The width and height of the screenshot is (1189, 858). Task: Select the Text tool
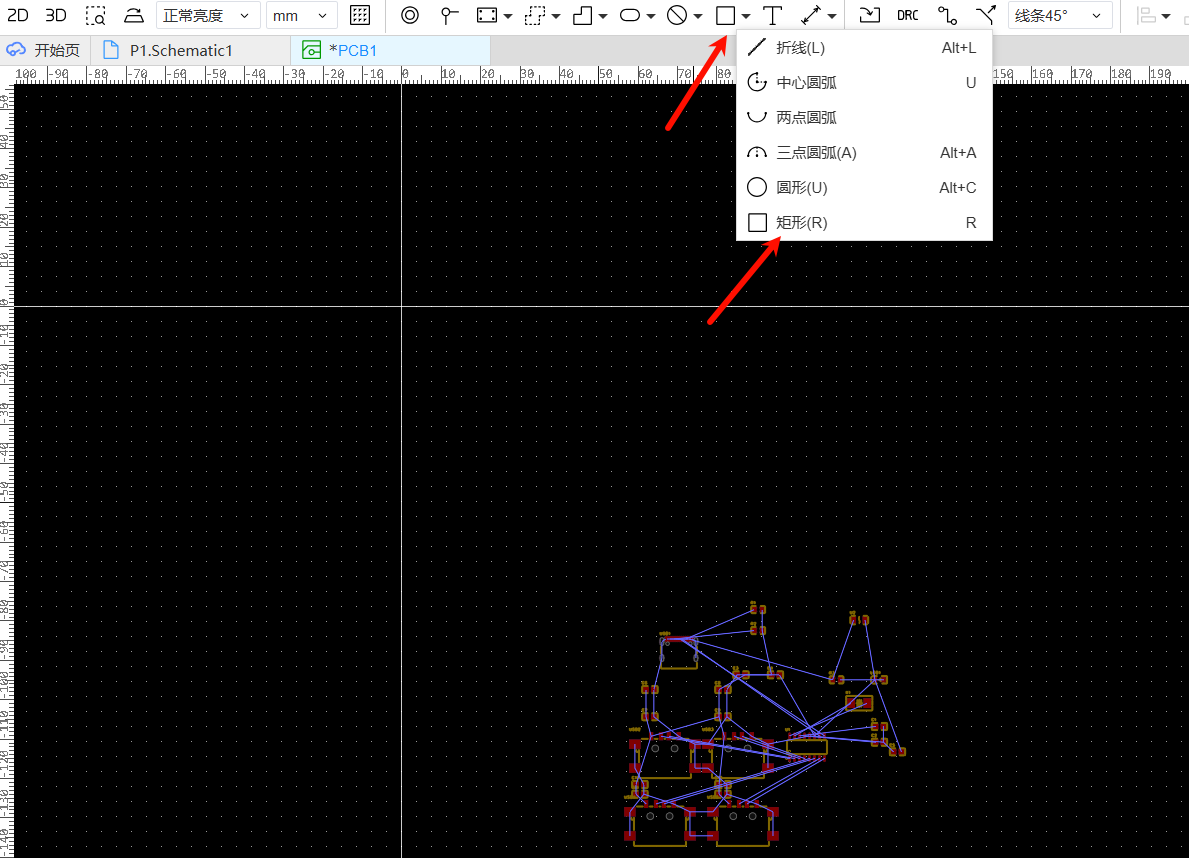(x=773, y=15)
